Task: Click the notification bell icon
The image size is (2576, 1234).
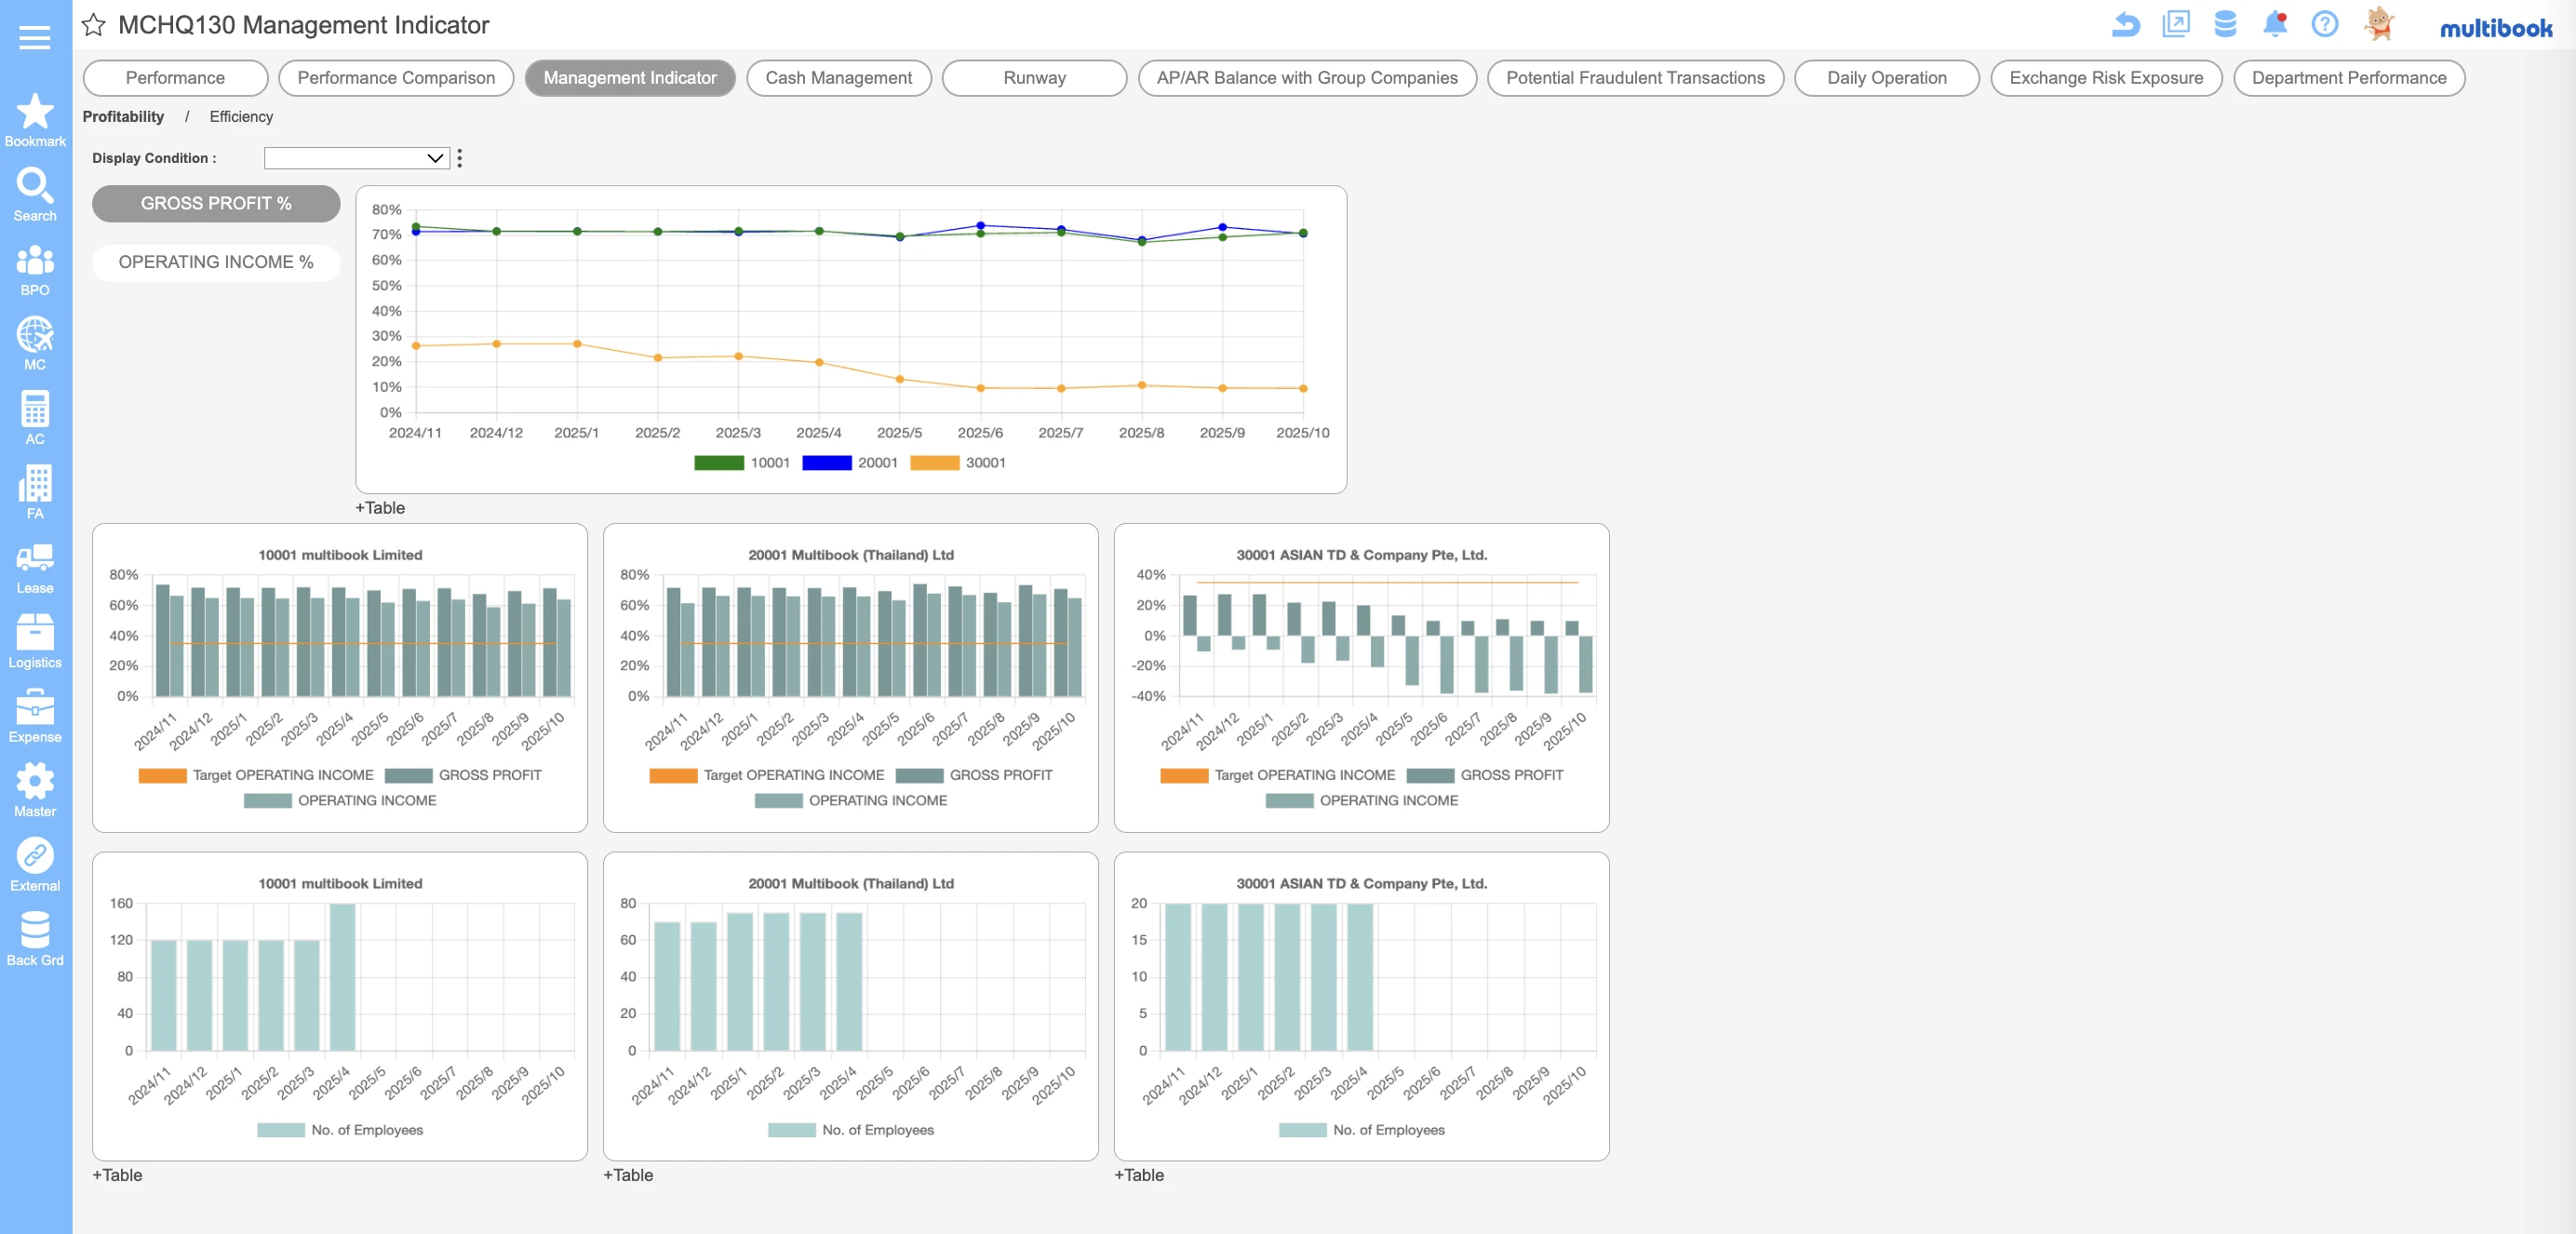Action: click(x=2274, y=24)
